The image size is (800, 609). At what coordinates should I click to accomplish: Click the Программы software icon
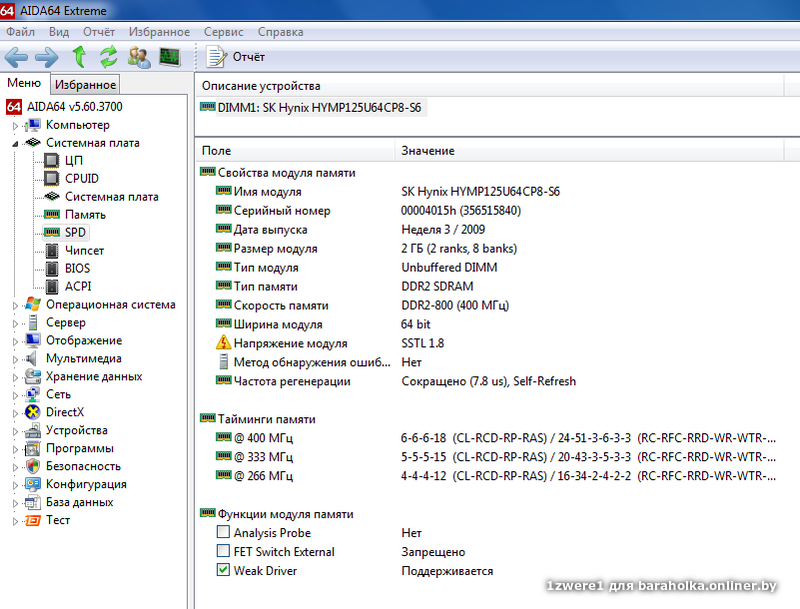[x=33, y=448]
